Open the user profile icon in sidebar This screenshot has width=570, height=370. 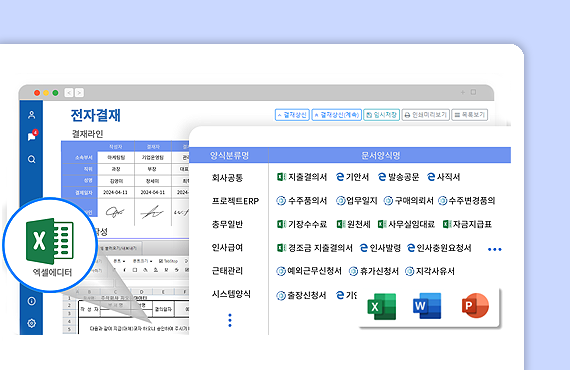(32, 115)
